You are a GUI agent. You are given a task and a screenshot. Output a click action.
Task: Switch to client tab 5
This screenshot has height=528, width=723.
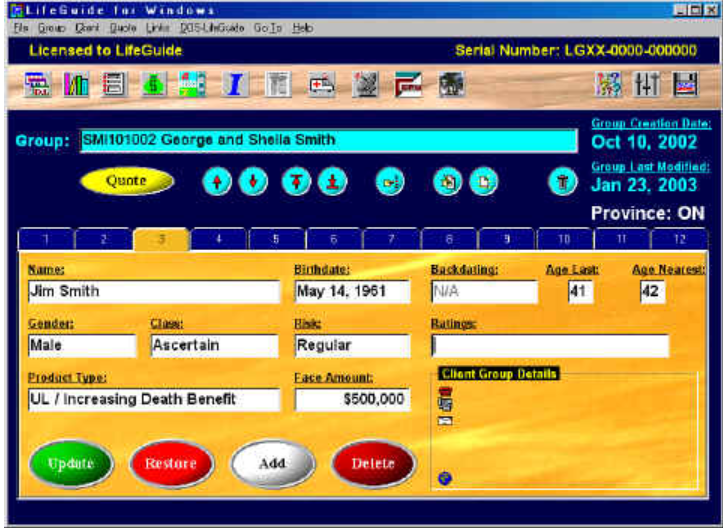click(276, 239)
